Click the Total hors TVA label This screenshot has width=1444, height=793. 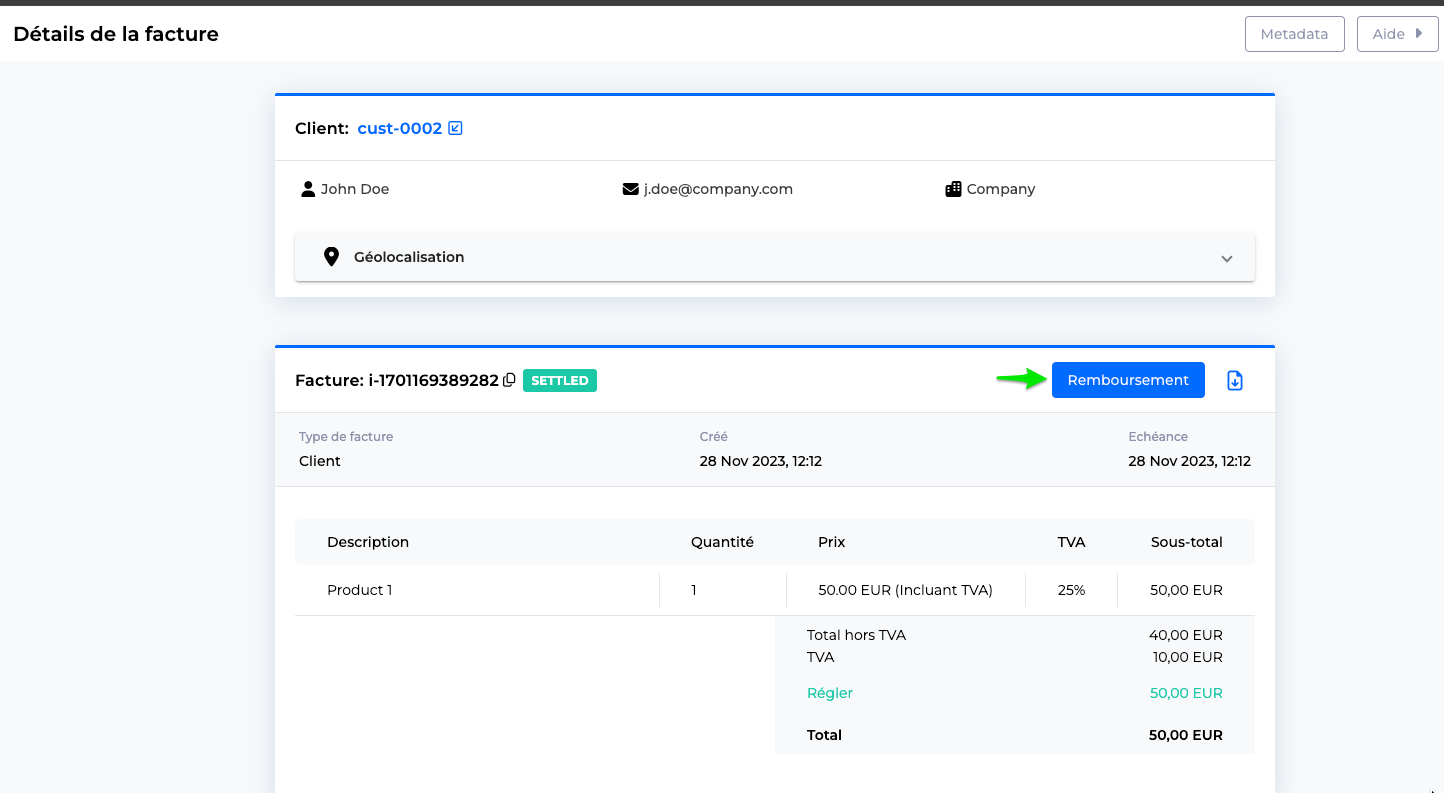click(856, 635)
